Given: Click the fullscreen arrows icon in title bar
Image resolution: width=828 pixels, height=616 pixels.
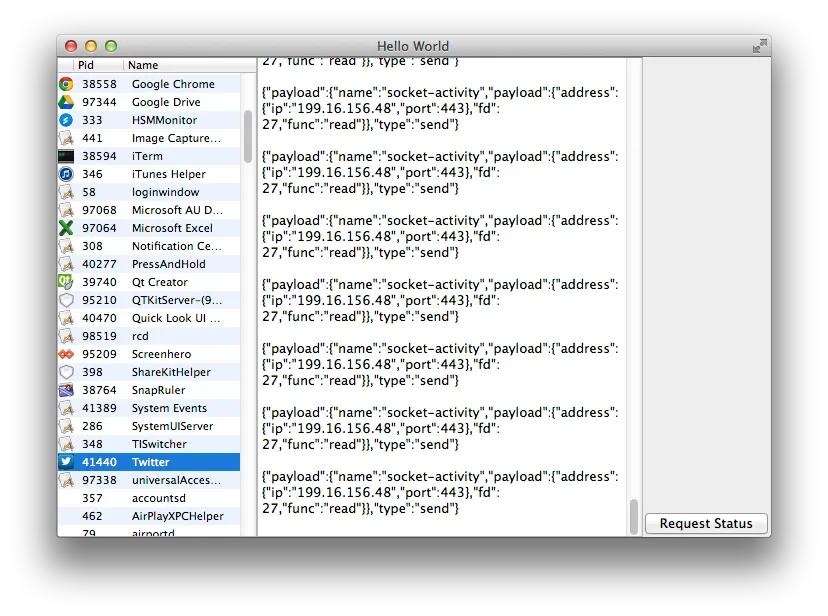Looking at the screenshot, I should pyautogui.click(x=759, y=46).
